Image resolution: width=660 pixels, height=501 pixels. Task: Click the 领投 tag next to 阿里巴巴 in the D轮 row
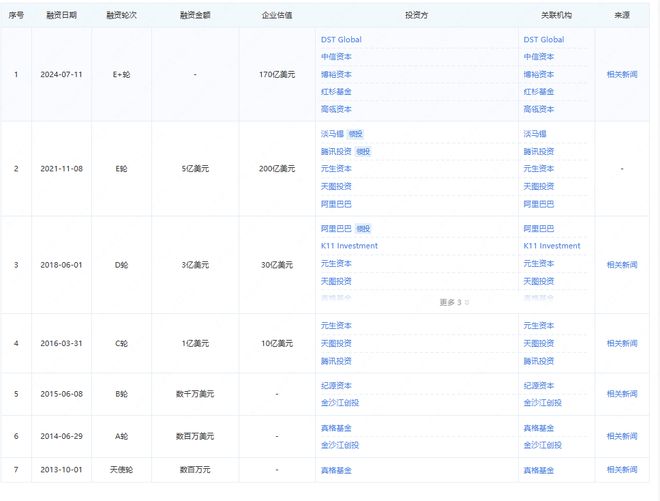(363, 229)
